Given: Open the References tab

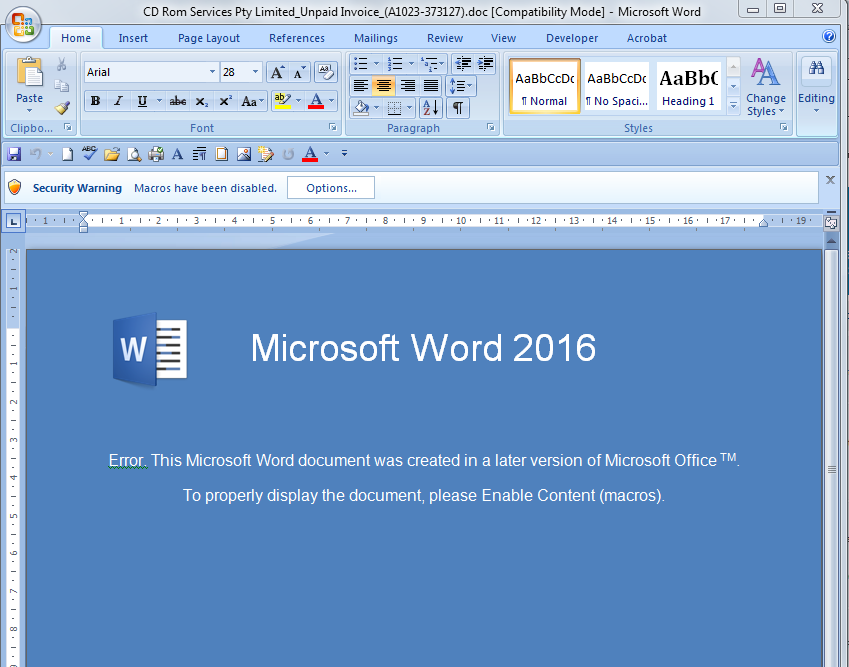Looking at the screenshot, I should click(x=297, y=38).
